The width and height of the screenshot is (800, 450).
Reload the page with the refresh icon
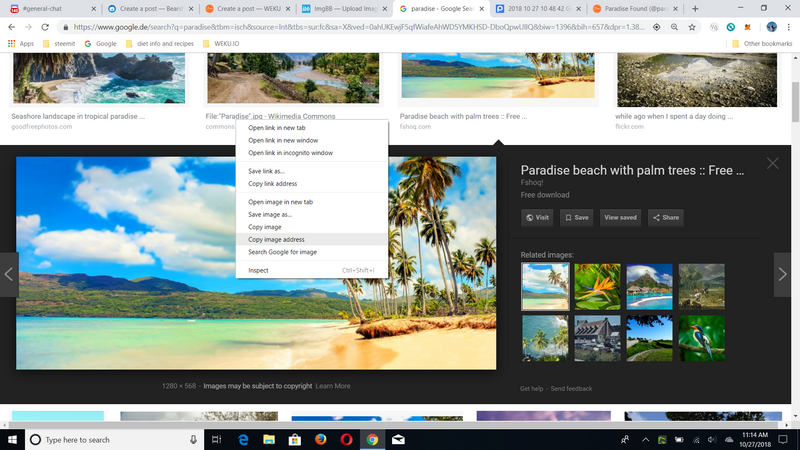45,27
